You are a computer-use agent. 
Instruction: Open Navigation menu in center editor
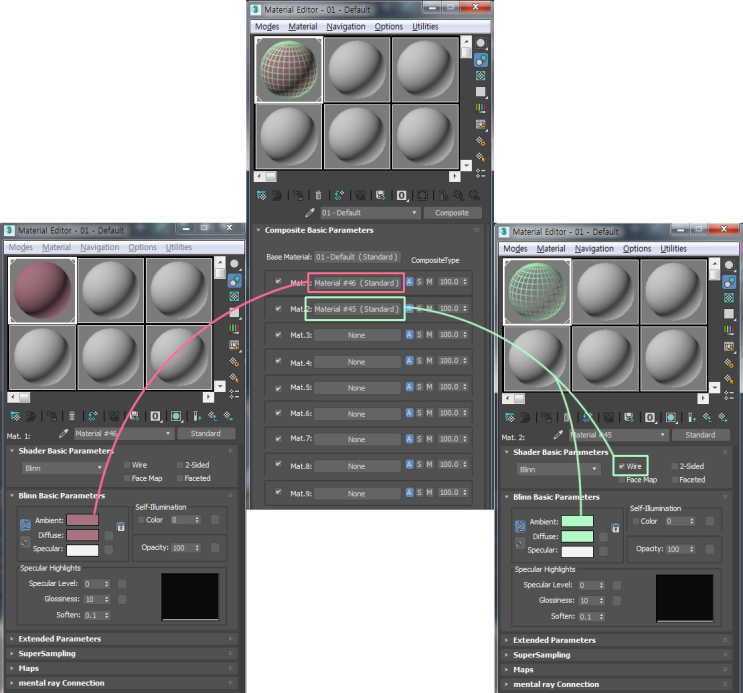pyautogui.click(x=346, y=27)
